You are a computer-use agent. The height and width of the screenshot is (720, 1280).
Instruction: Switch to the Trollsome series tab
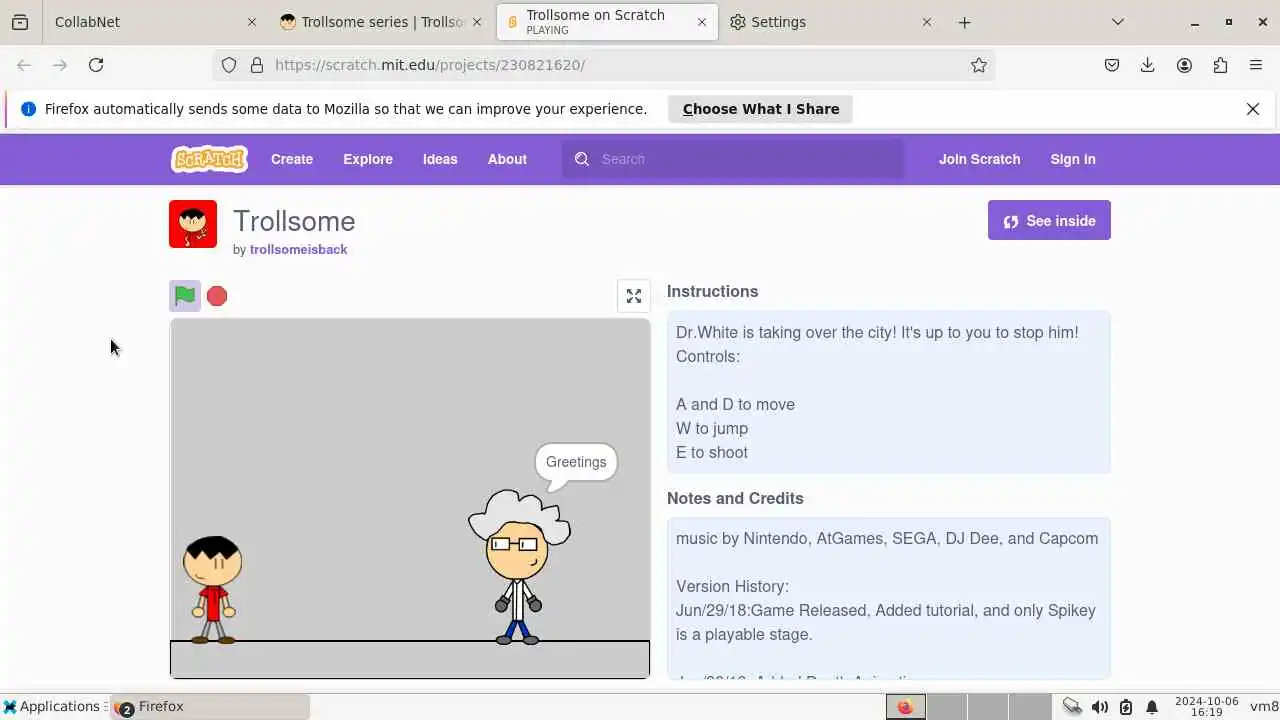[x=380, y=22]
